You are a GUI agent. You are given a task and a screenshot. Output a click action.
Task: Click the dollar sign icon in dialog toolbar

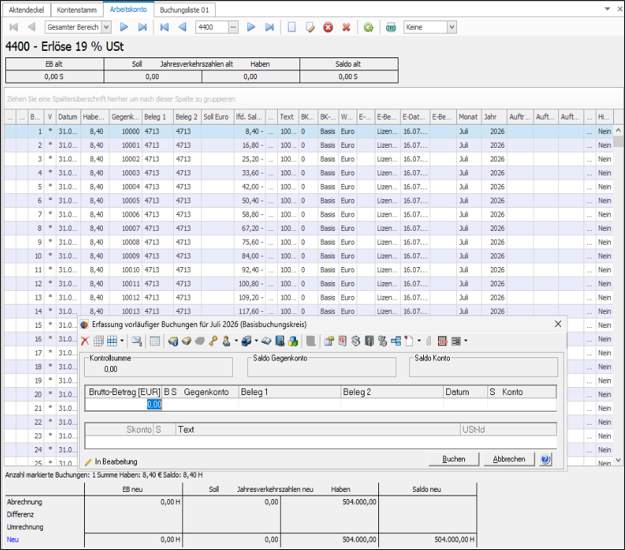(x=356, y=341)
